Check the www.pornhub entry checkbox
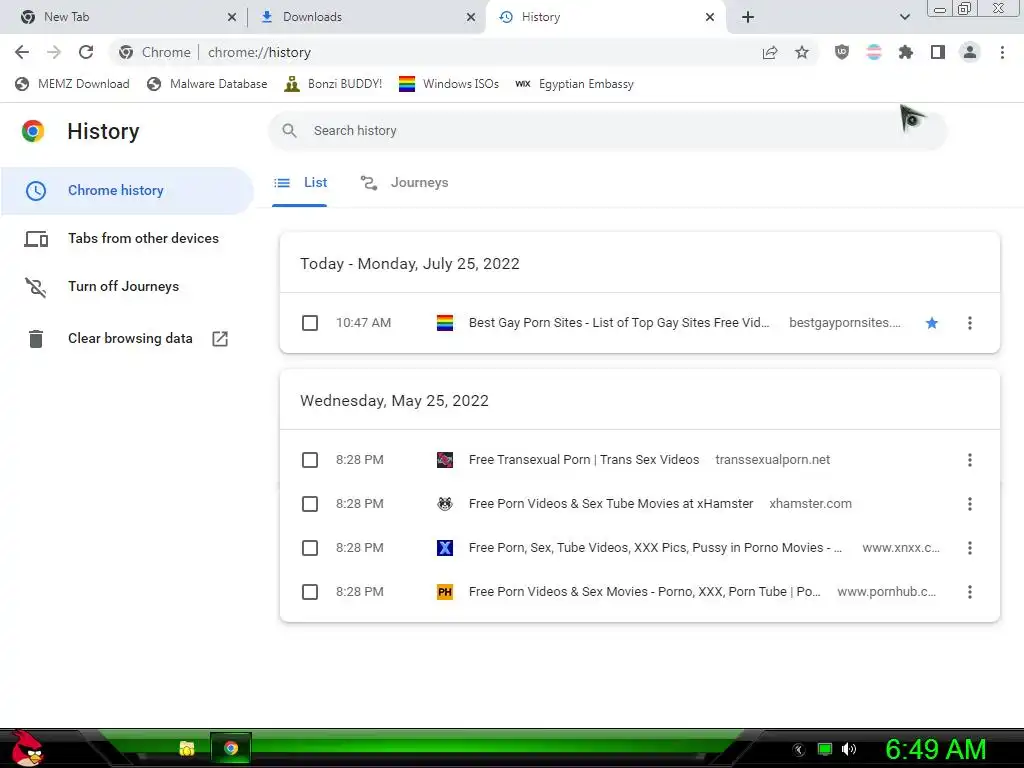 310,592
